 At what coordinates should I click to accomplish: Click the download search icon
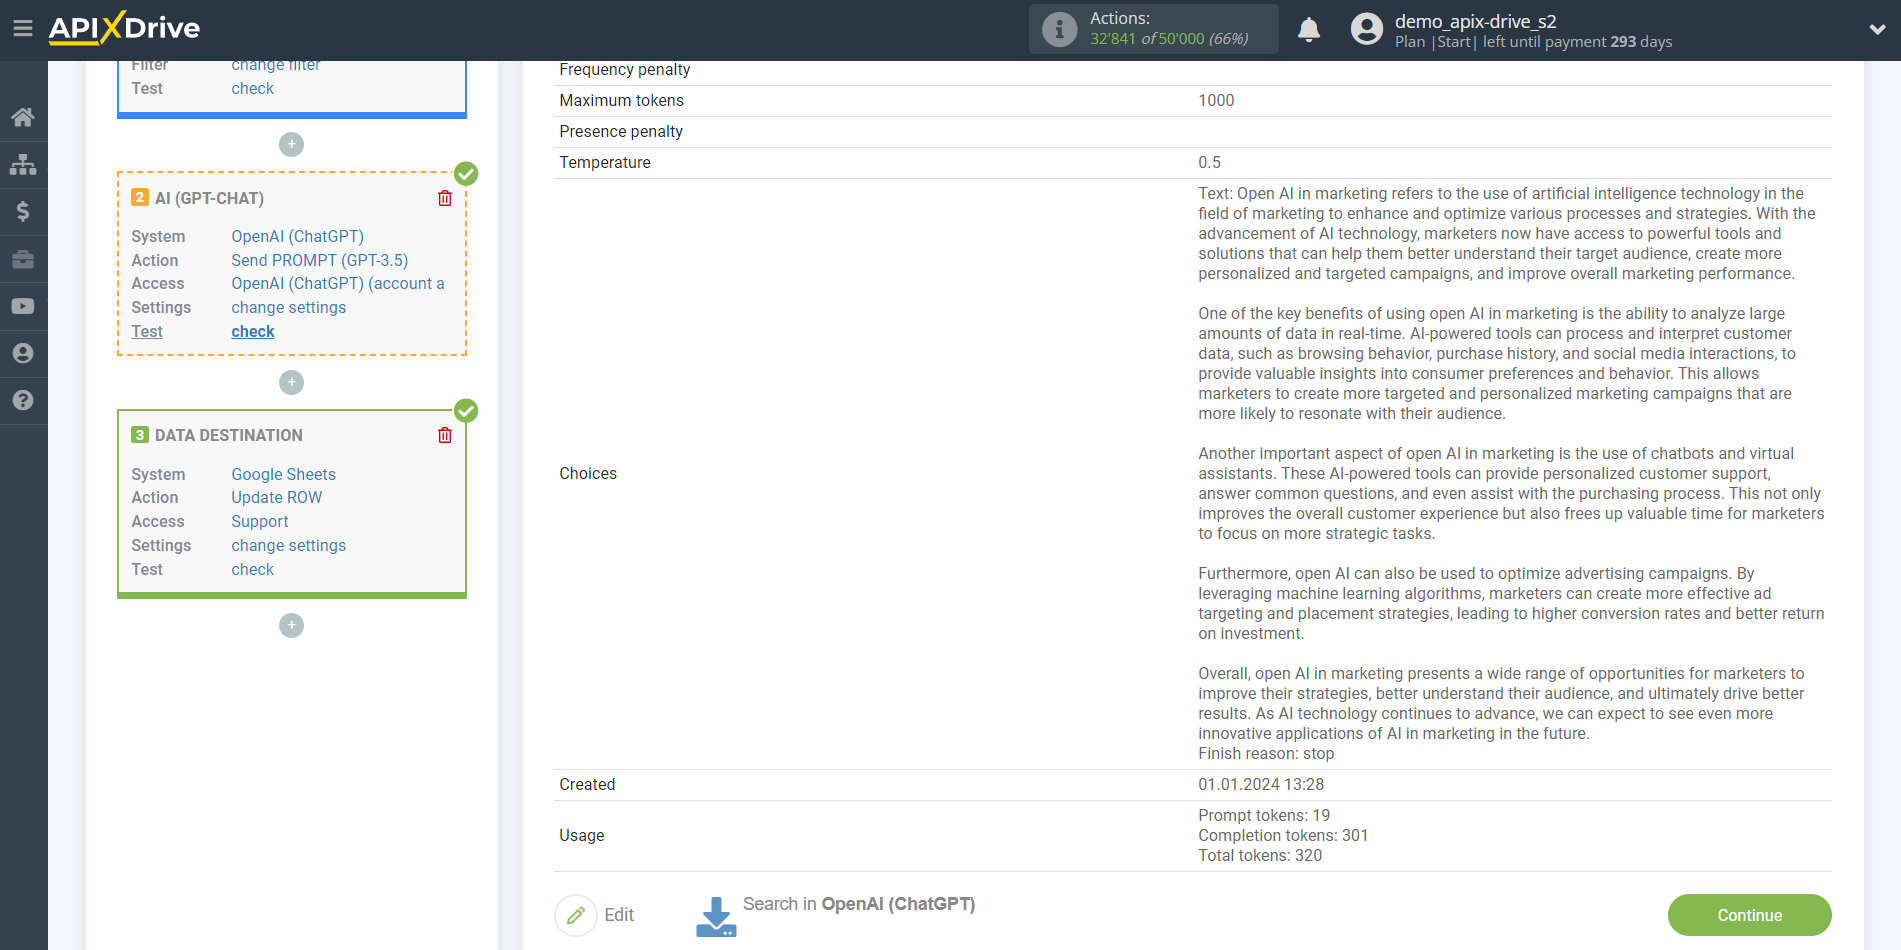click(x=716, y=916)
